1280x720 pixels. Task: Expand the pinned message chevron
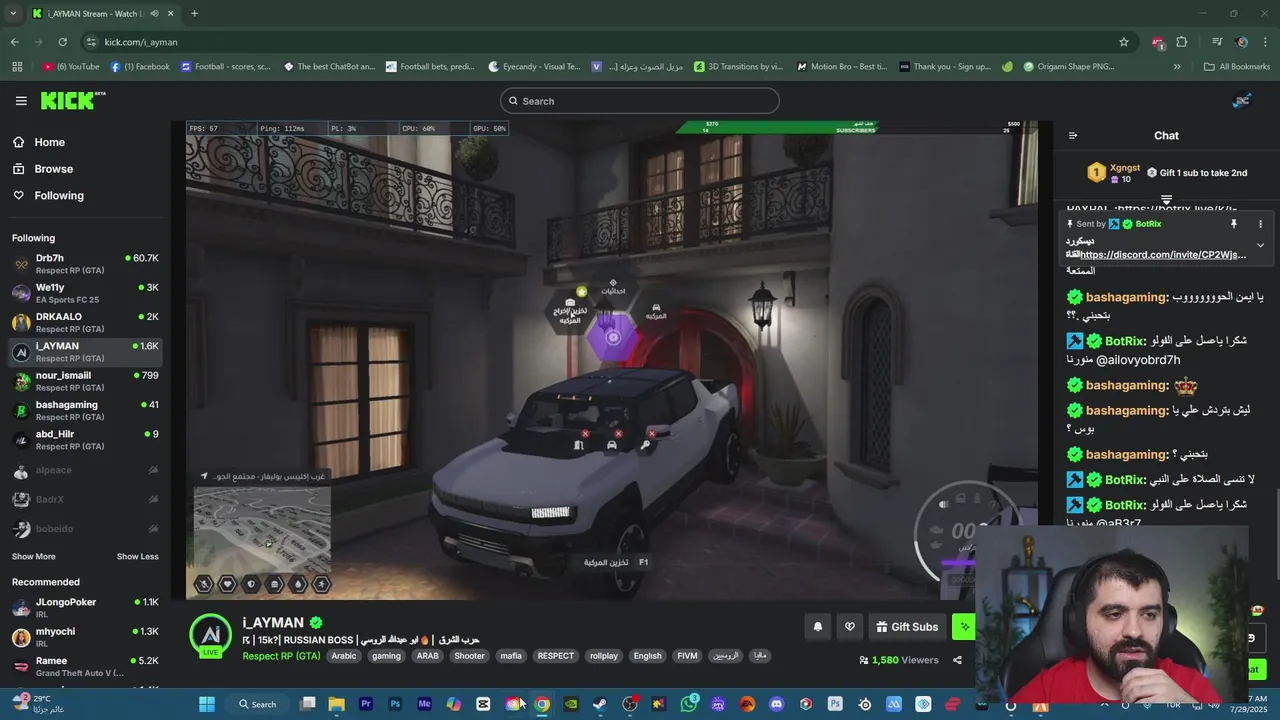click(x=1260, y=245)
